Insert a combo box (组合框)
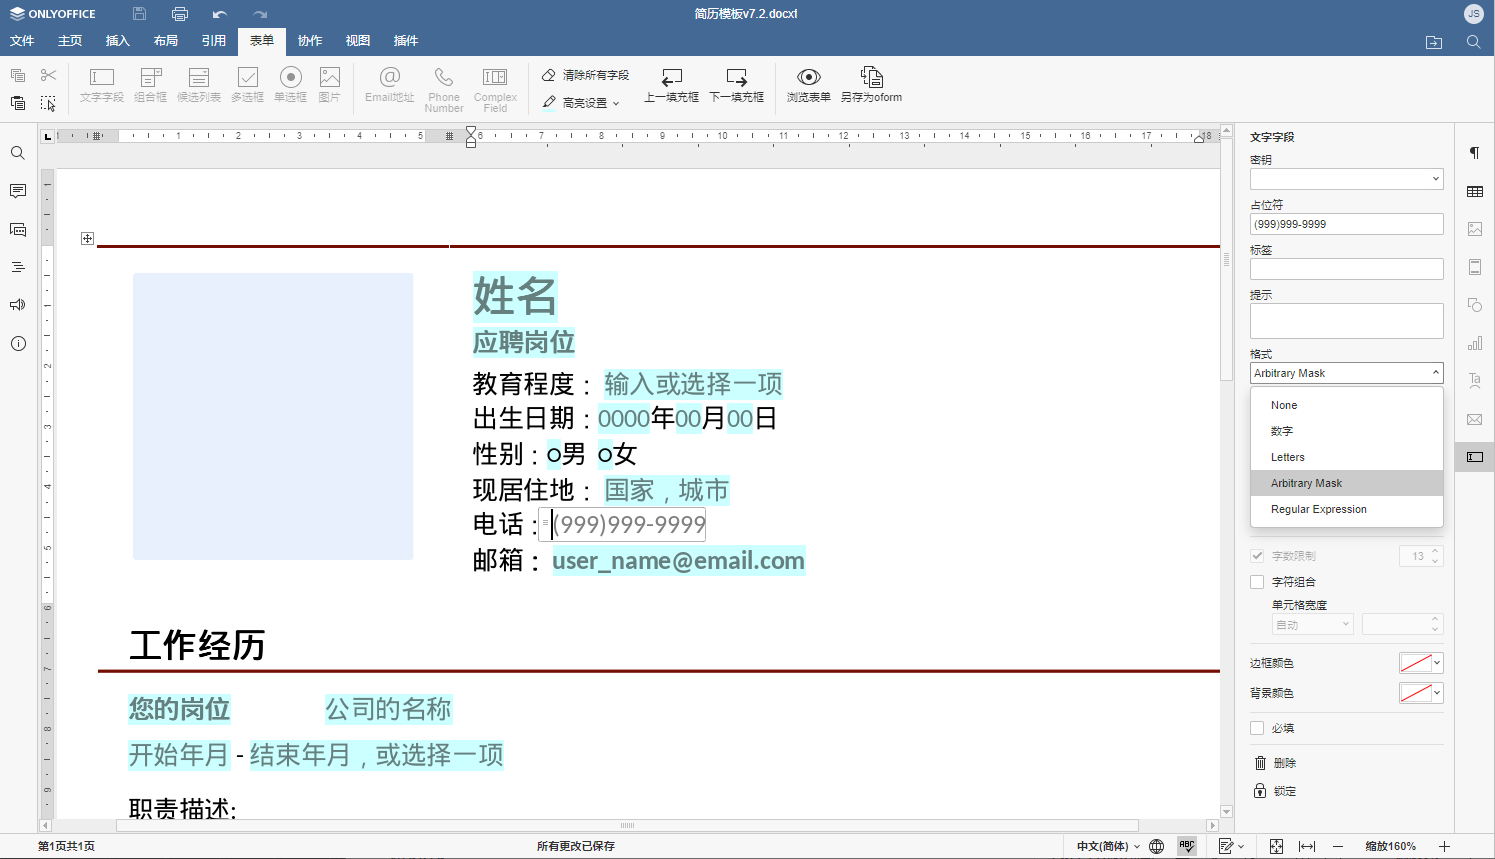 151,85
